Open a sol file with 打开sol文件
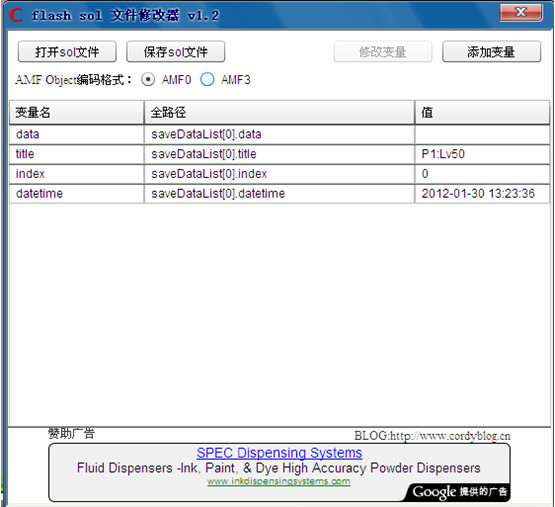Screen dimensions: 555x507 coord(67,52)
